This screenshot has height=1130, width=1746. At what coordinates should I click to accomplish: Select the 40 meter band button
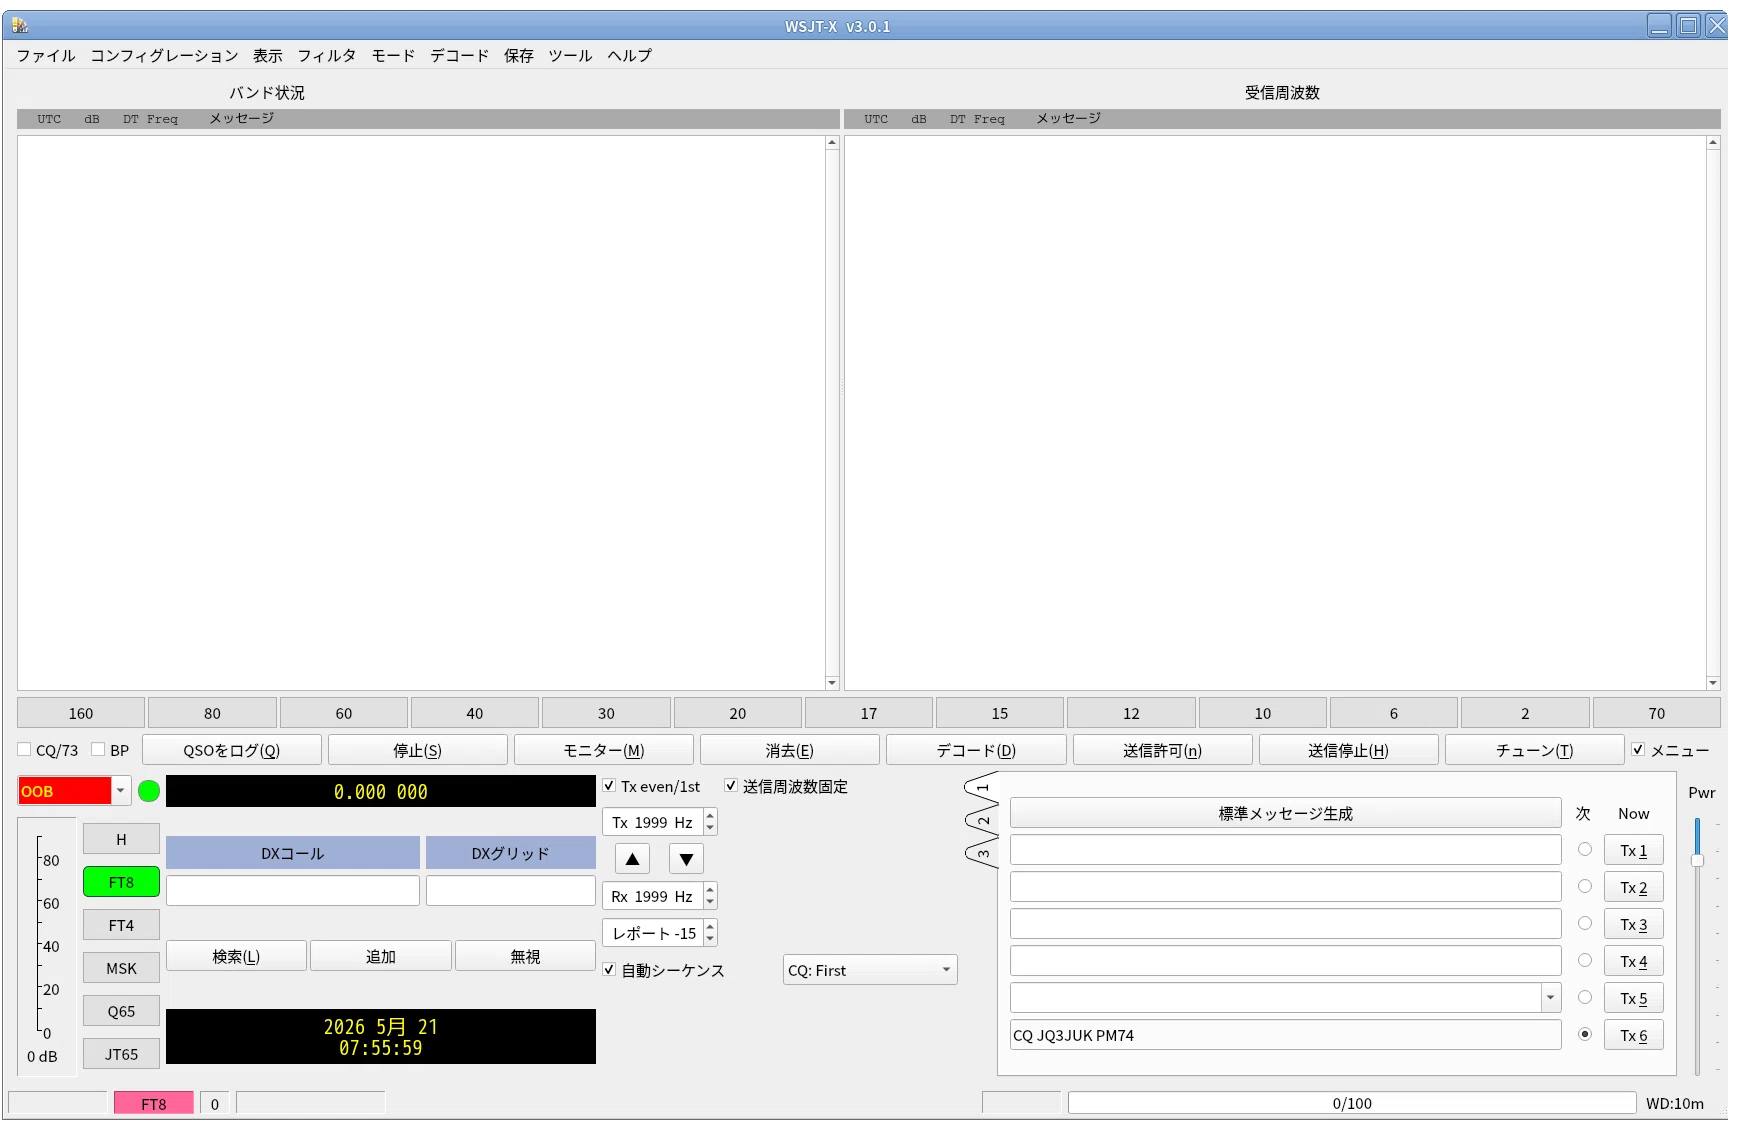point(475,713)
